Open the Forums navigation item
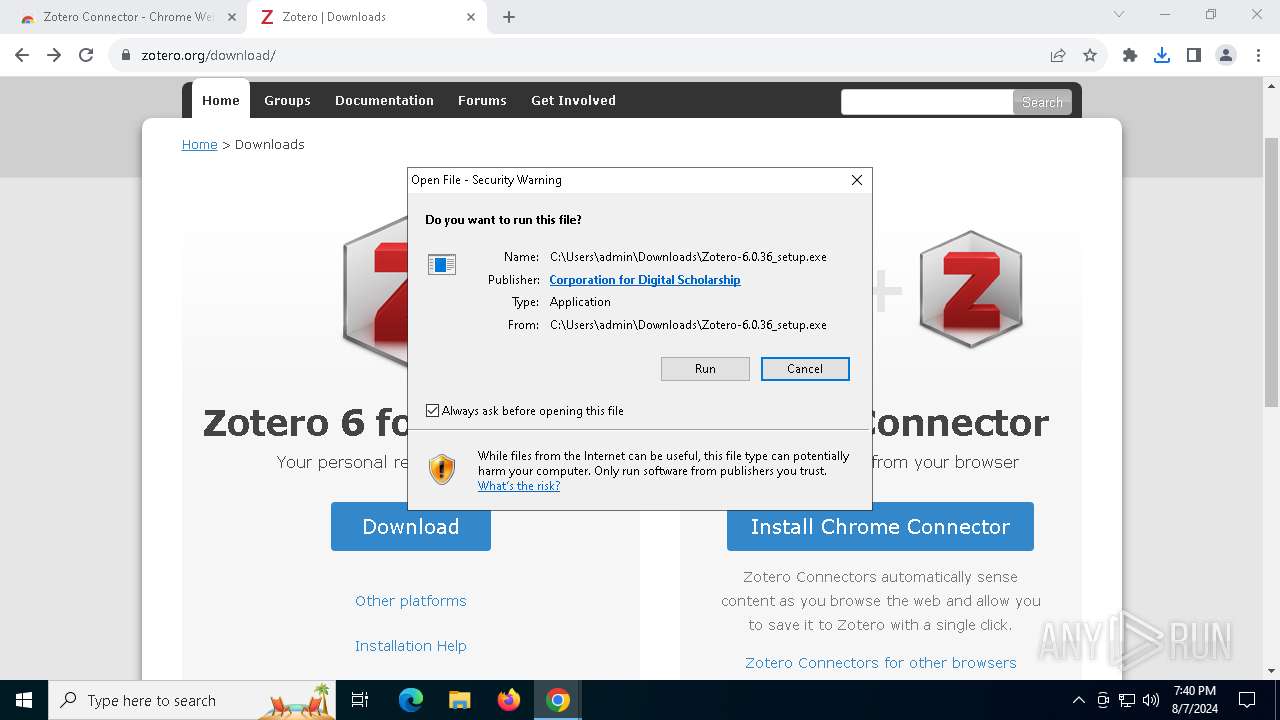 [x=482, y=100]
